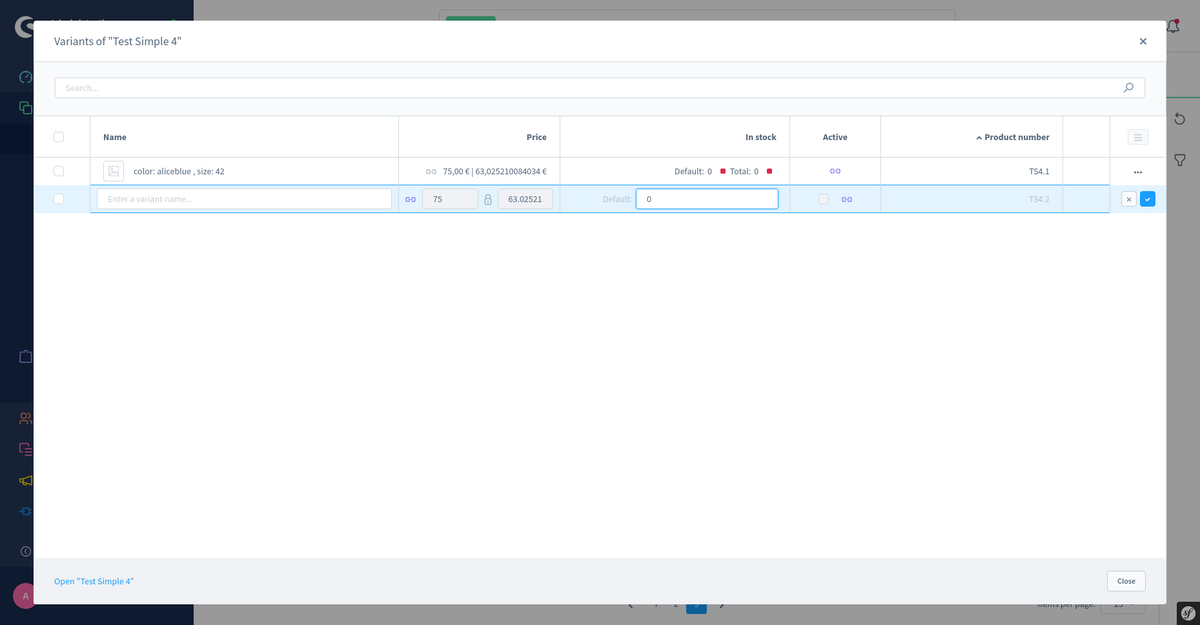This screenshot has width=1200, height=625.
Task: Cancel inline editing with the X button
Action: (1128, 199)
